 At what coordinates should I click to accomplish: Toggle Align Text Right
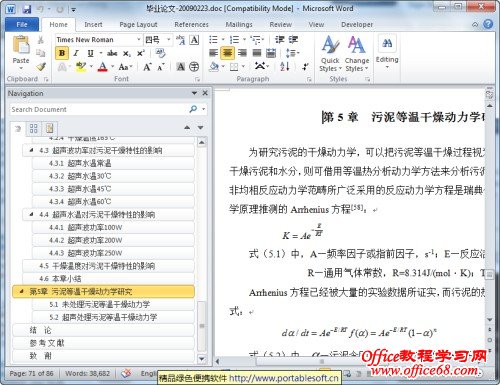coord(242,53)
